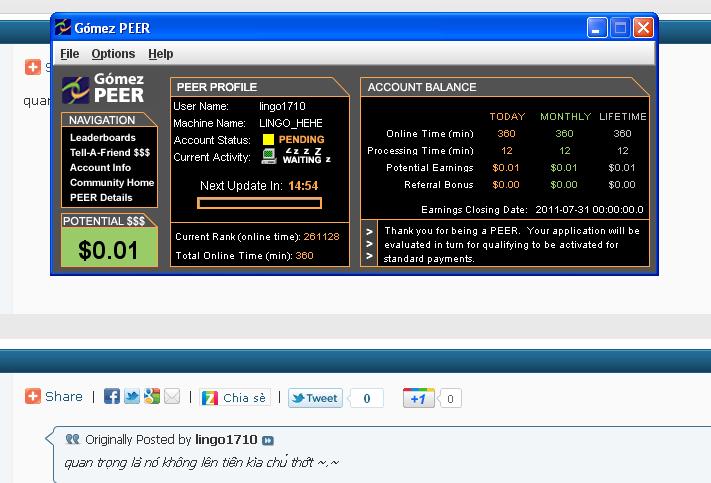Click the Gómez PEER logo in sidebar
The height and width of the screenshot is (483, 711).
pos(103,88)
